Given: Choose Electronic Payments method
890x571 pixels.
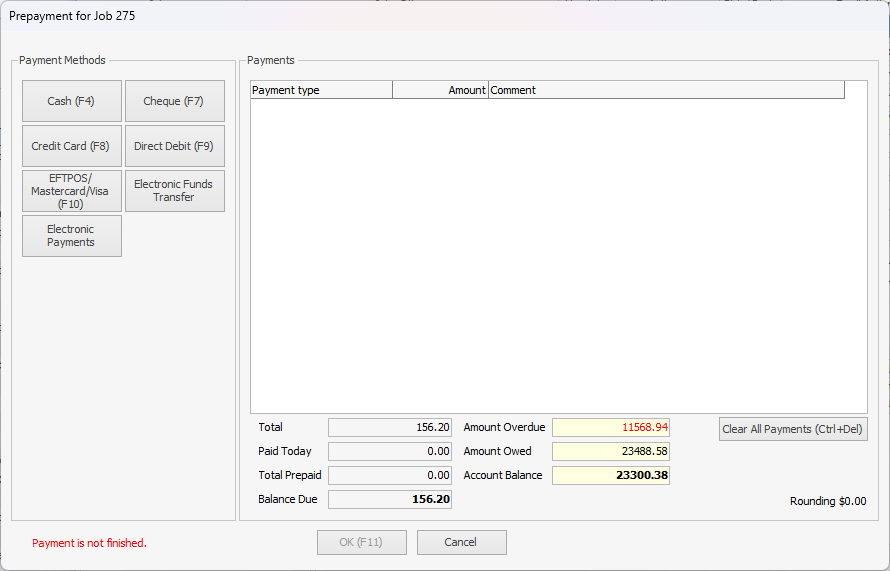Looking at the screenshot, I should pos(72,236).
